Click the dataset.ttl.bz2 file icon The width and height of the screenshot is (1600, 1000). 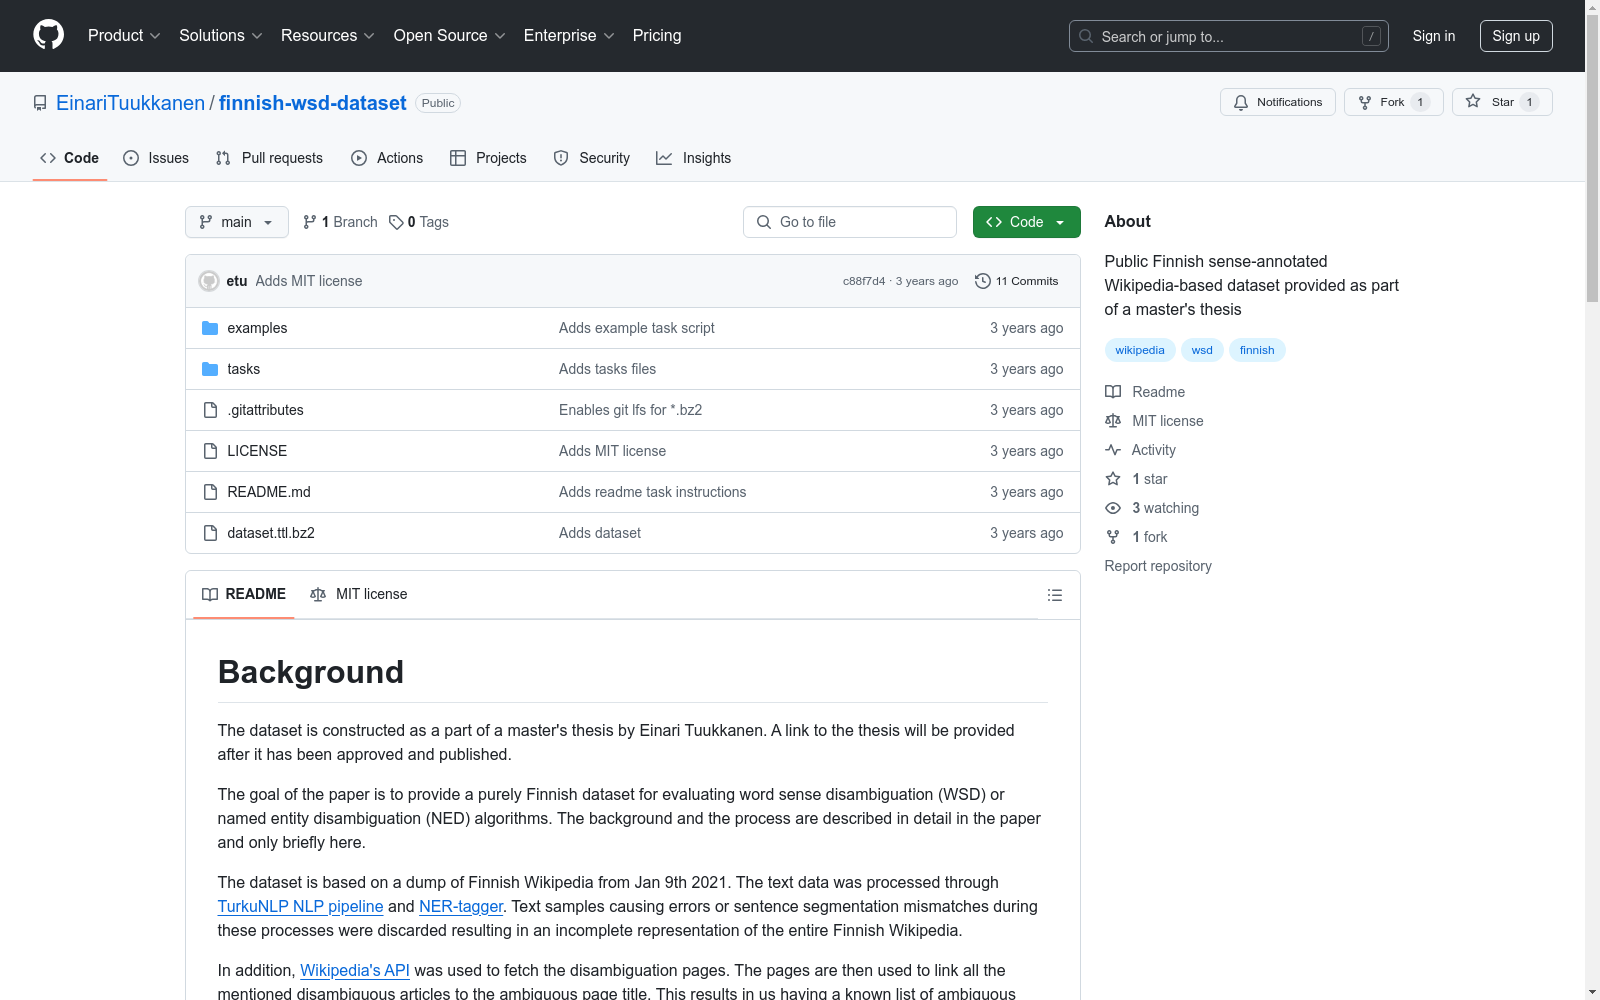pos(210,533)
